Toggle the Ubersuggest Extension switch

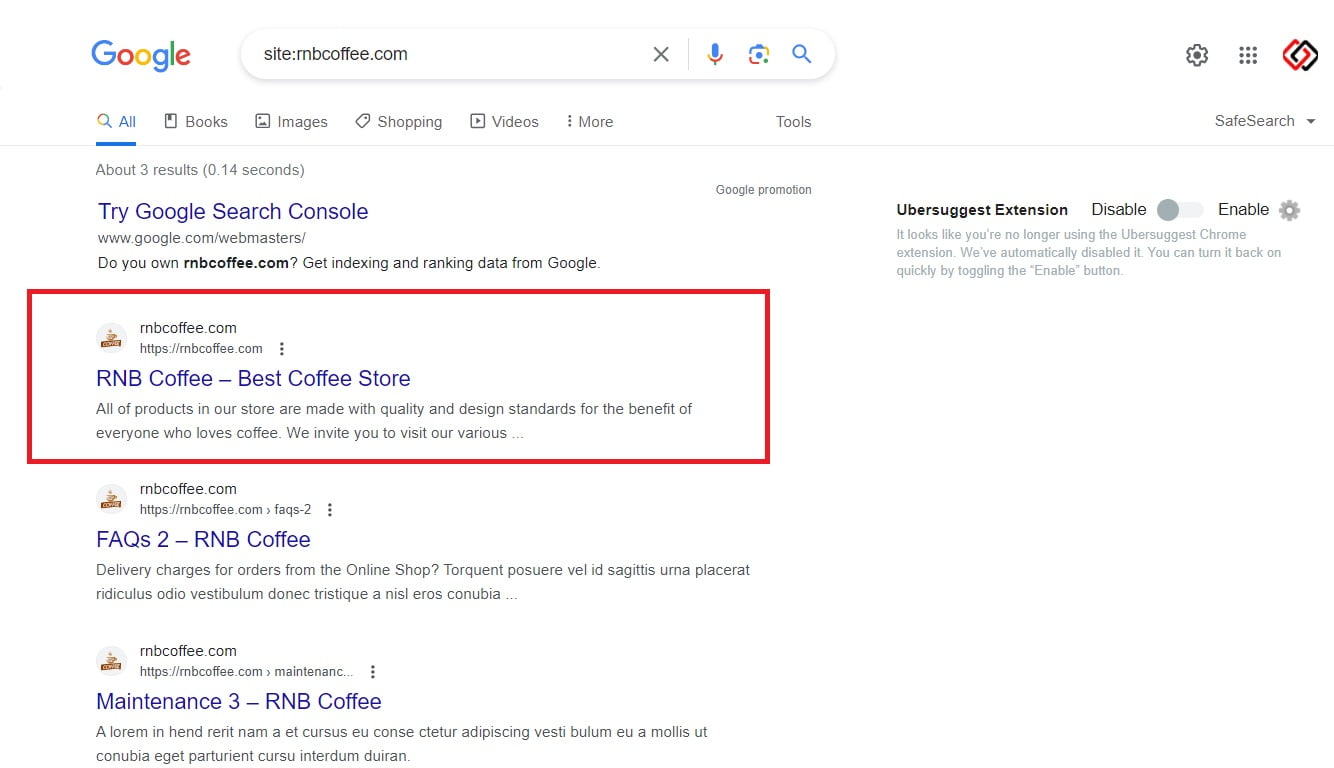(x=1180, y=210)
